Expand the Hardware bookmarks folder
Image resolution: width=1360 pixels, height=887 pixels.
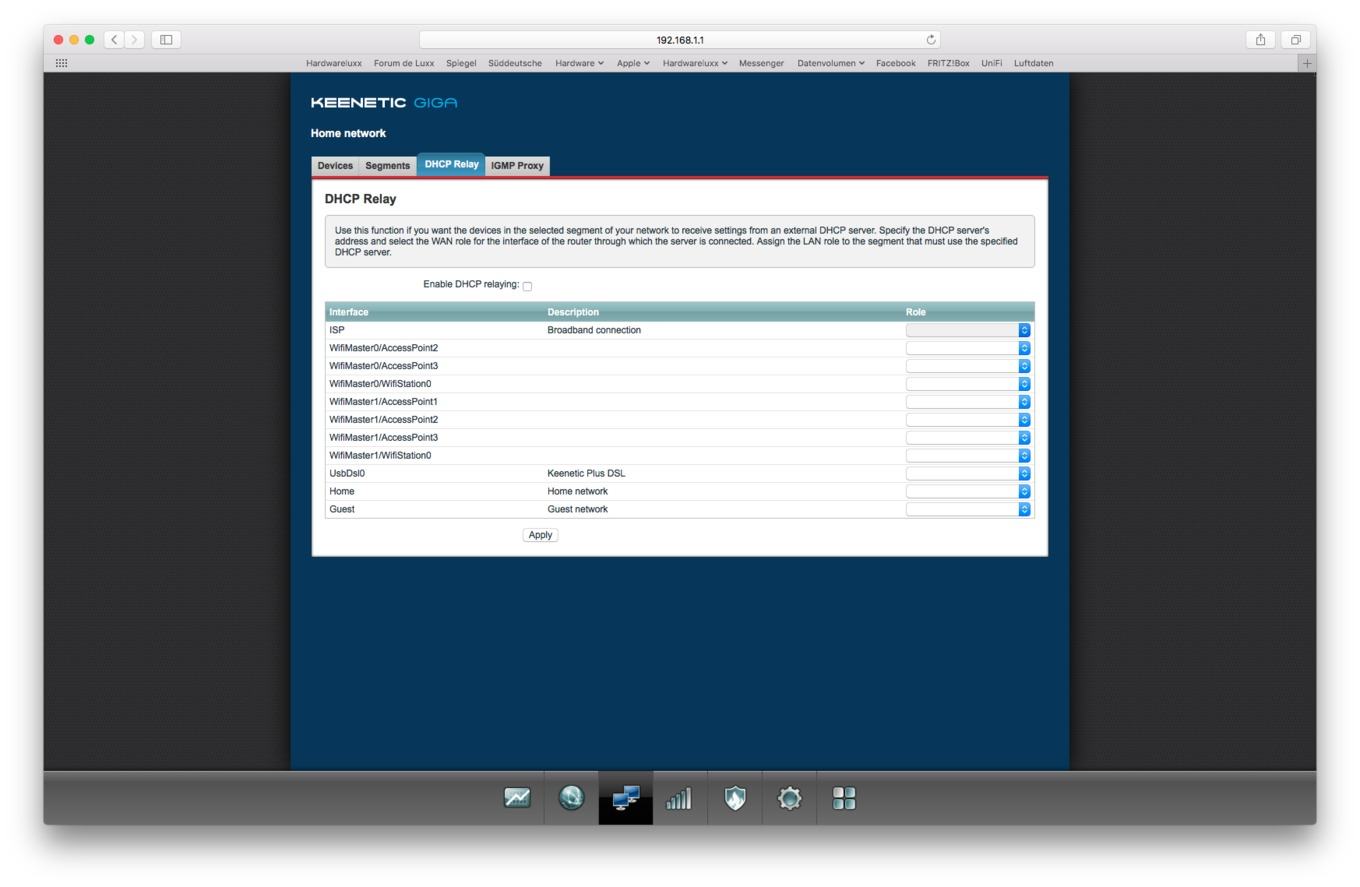pyautogui.click(x=579, y=63)
